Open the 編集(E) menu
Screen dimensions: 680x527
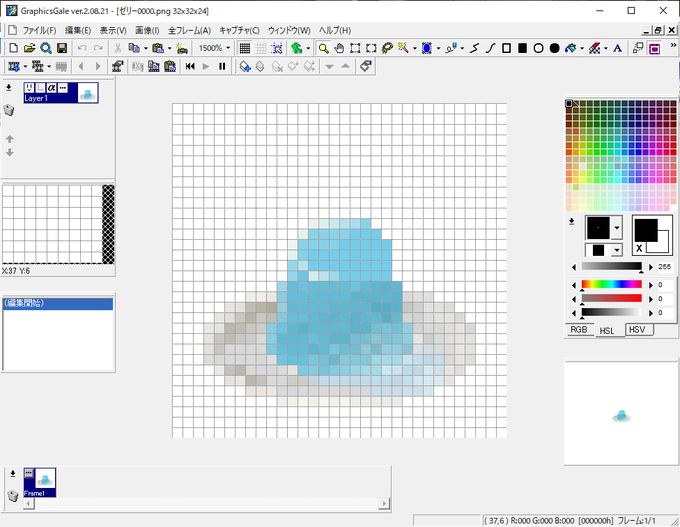[x=78, y=30]
